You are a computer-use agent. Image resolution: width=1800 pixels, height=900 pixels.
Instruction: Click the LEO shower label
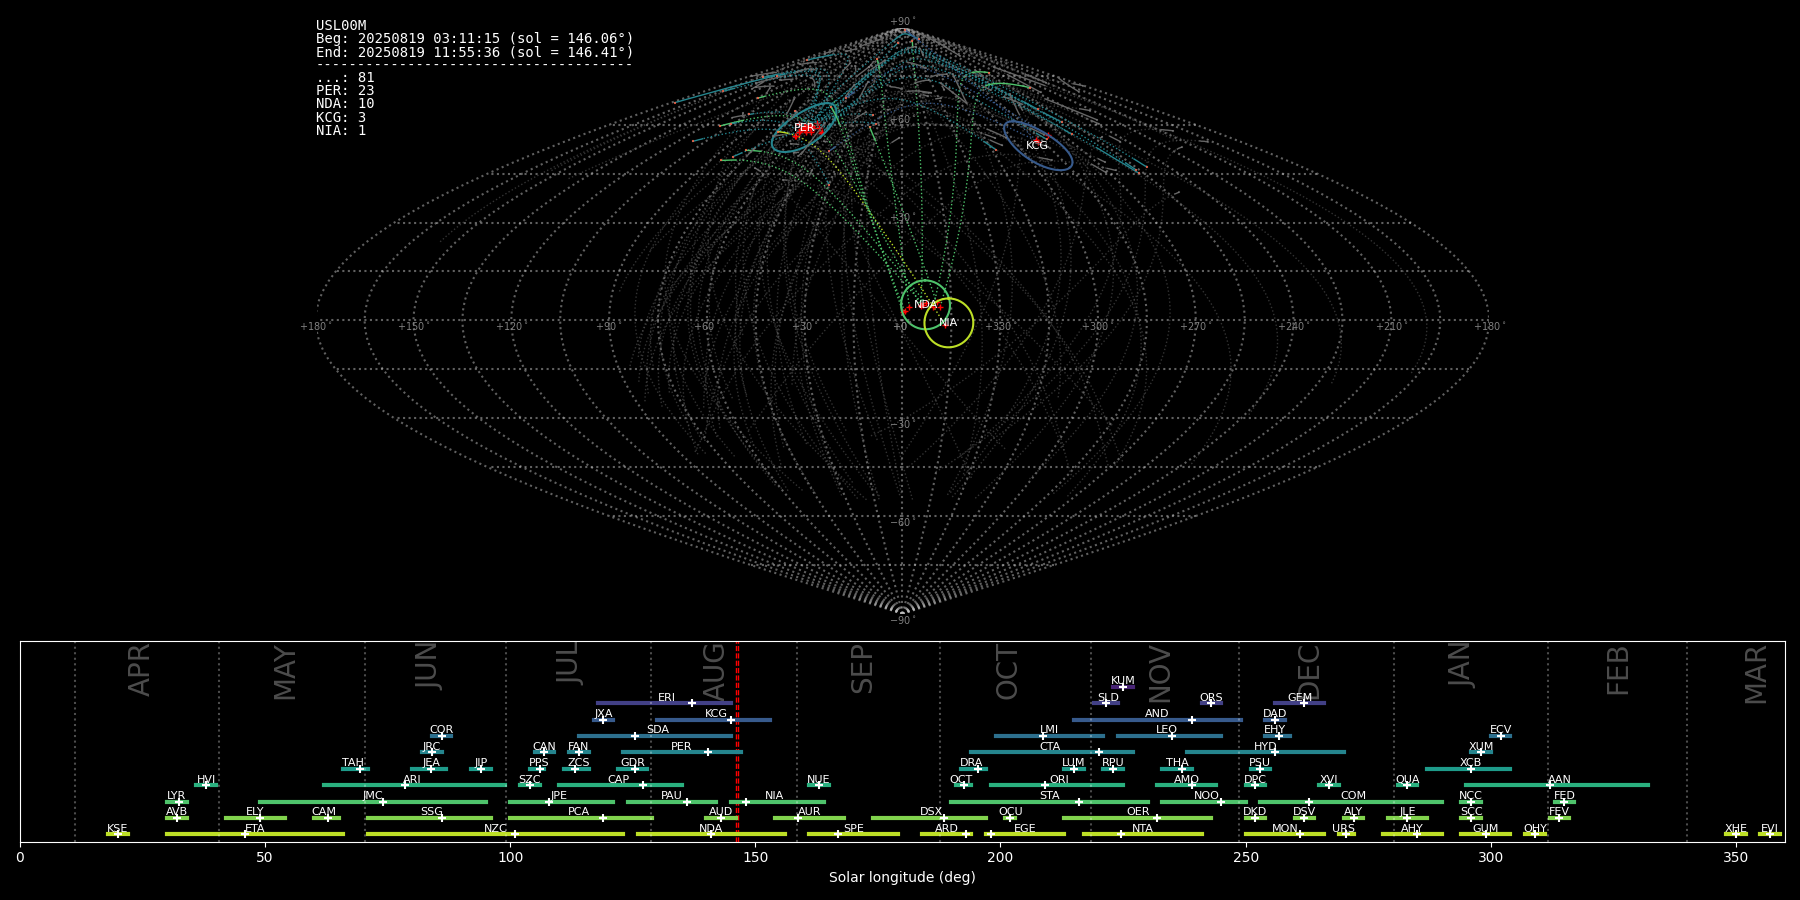tap(1167, 730)
